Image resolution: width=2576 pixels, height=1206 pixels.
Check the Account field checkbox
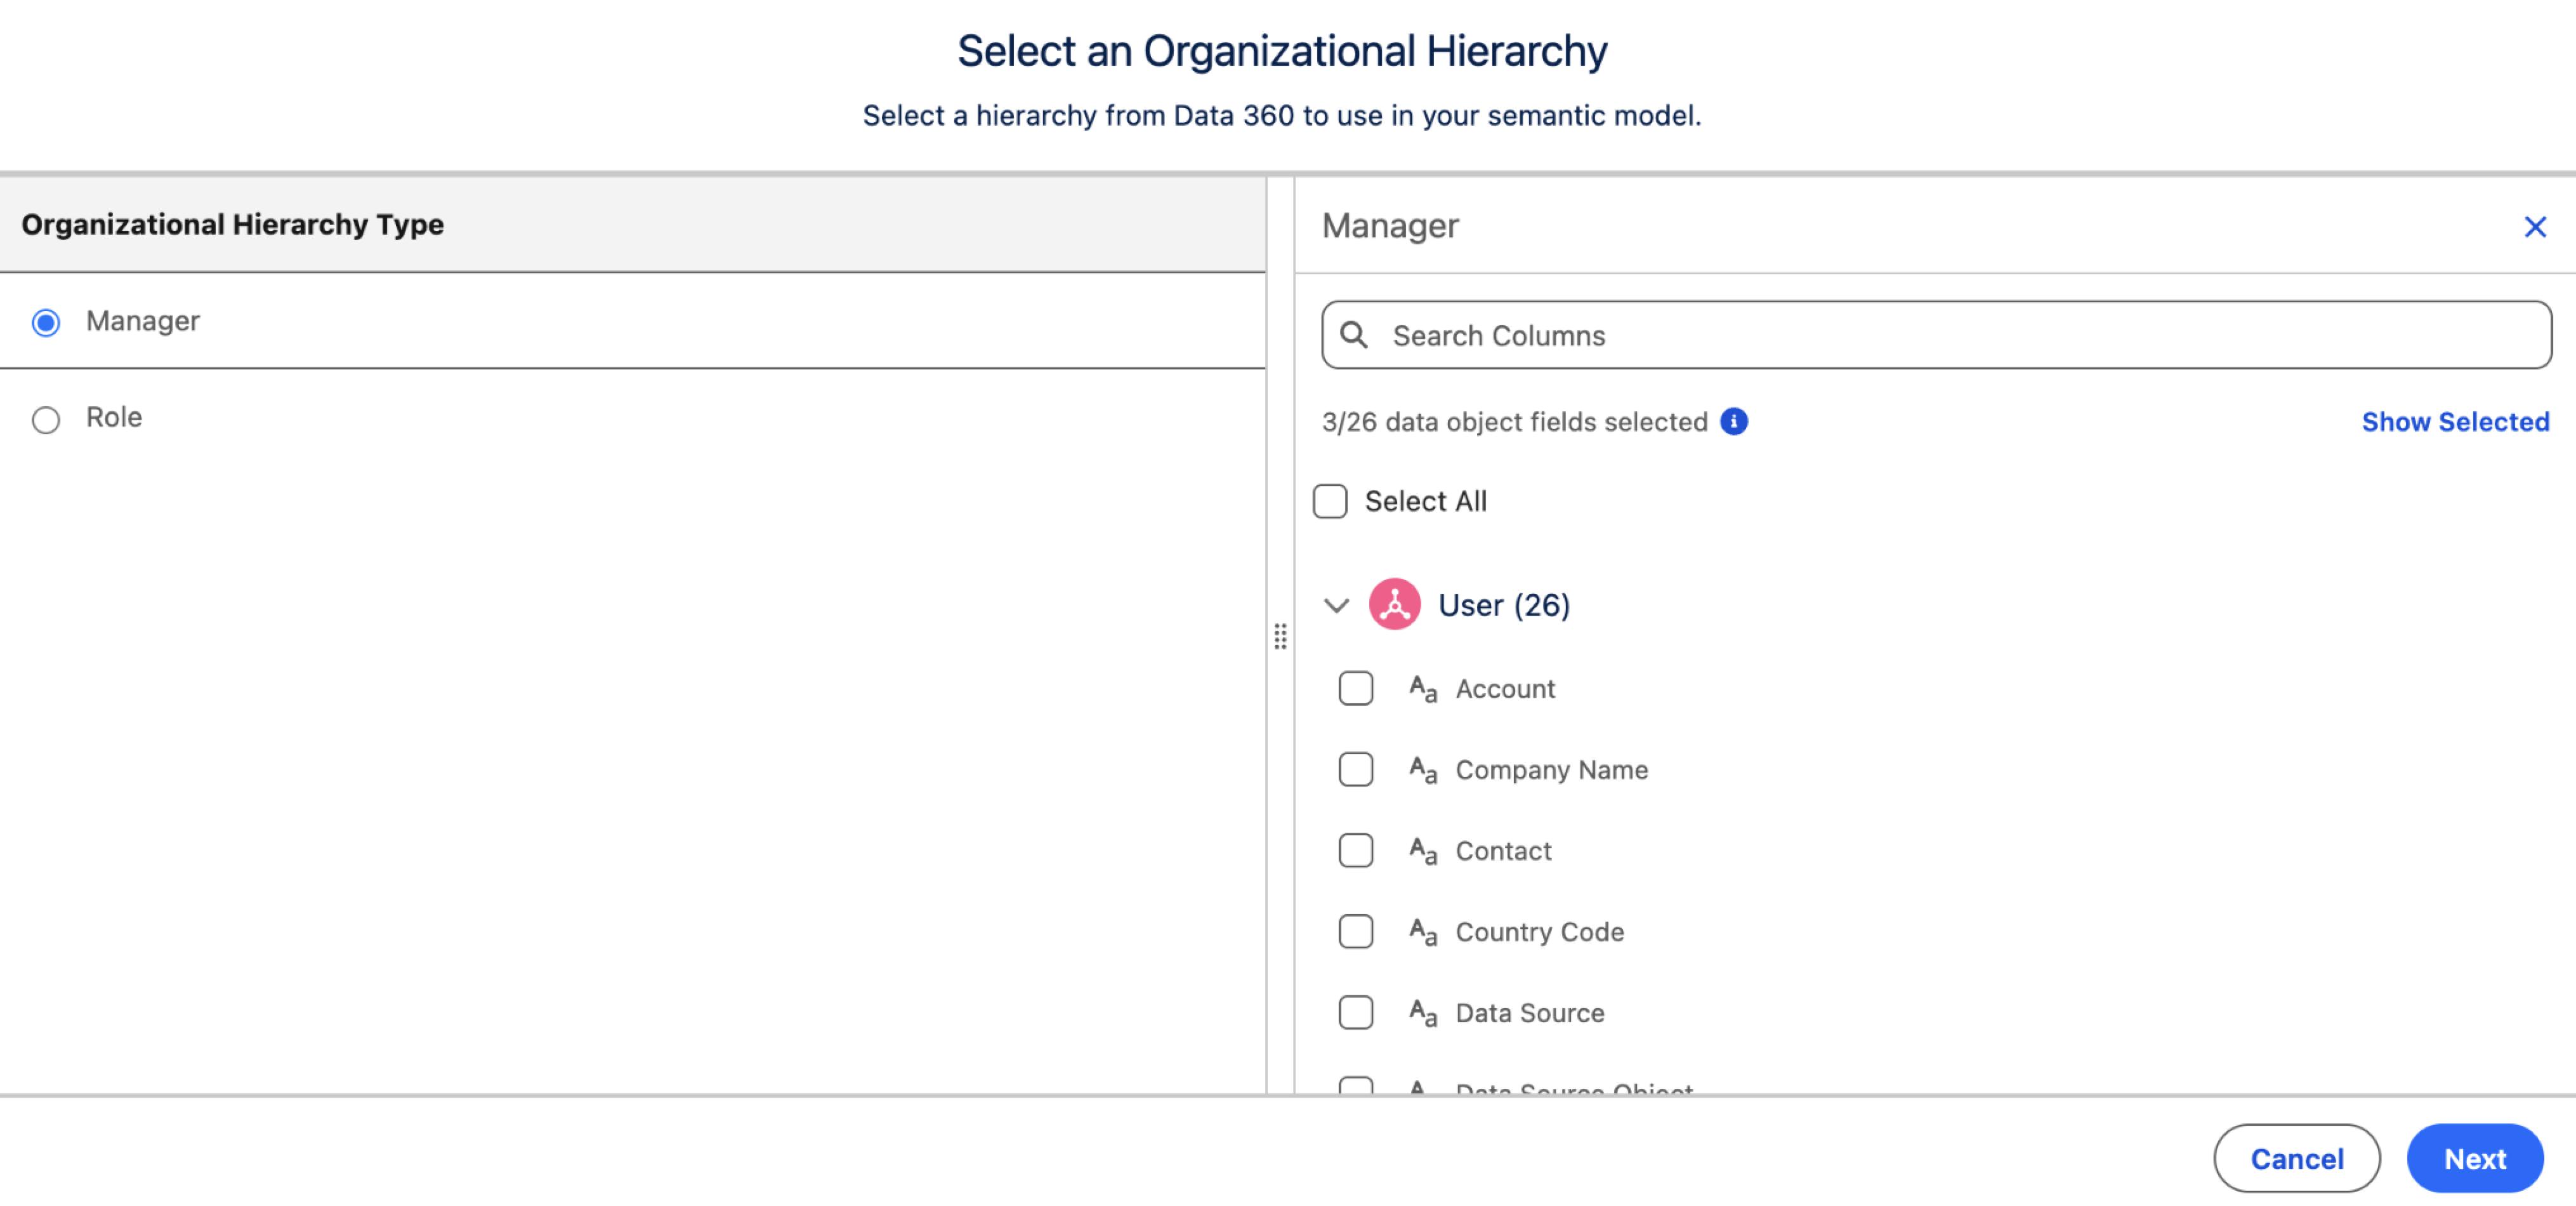1355,689
